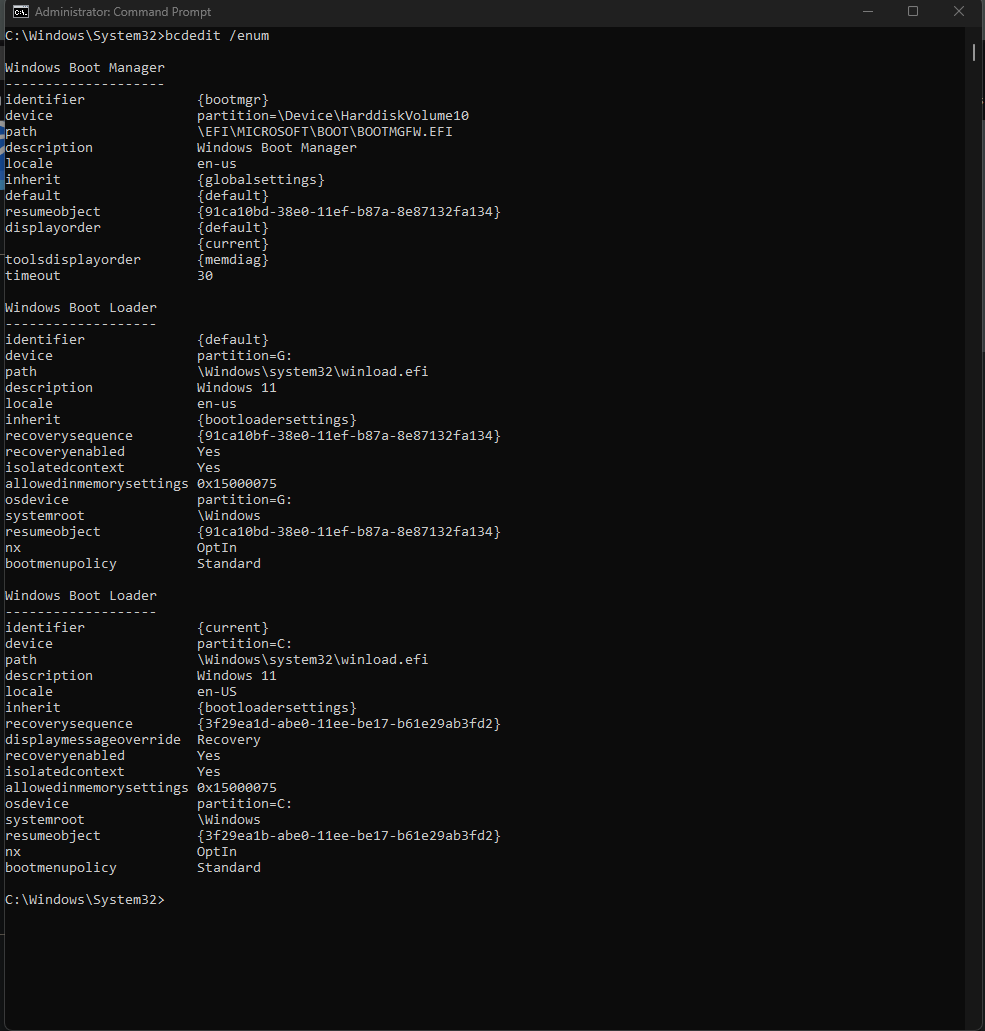The image size is (985, 1031).
Task: Click the 'bcdedit /enum' command text
Action: pos(217,36)
